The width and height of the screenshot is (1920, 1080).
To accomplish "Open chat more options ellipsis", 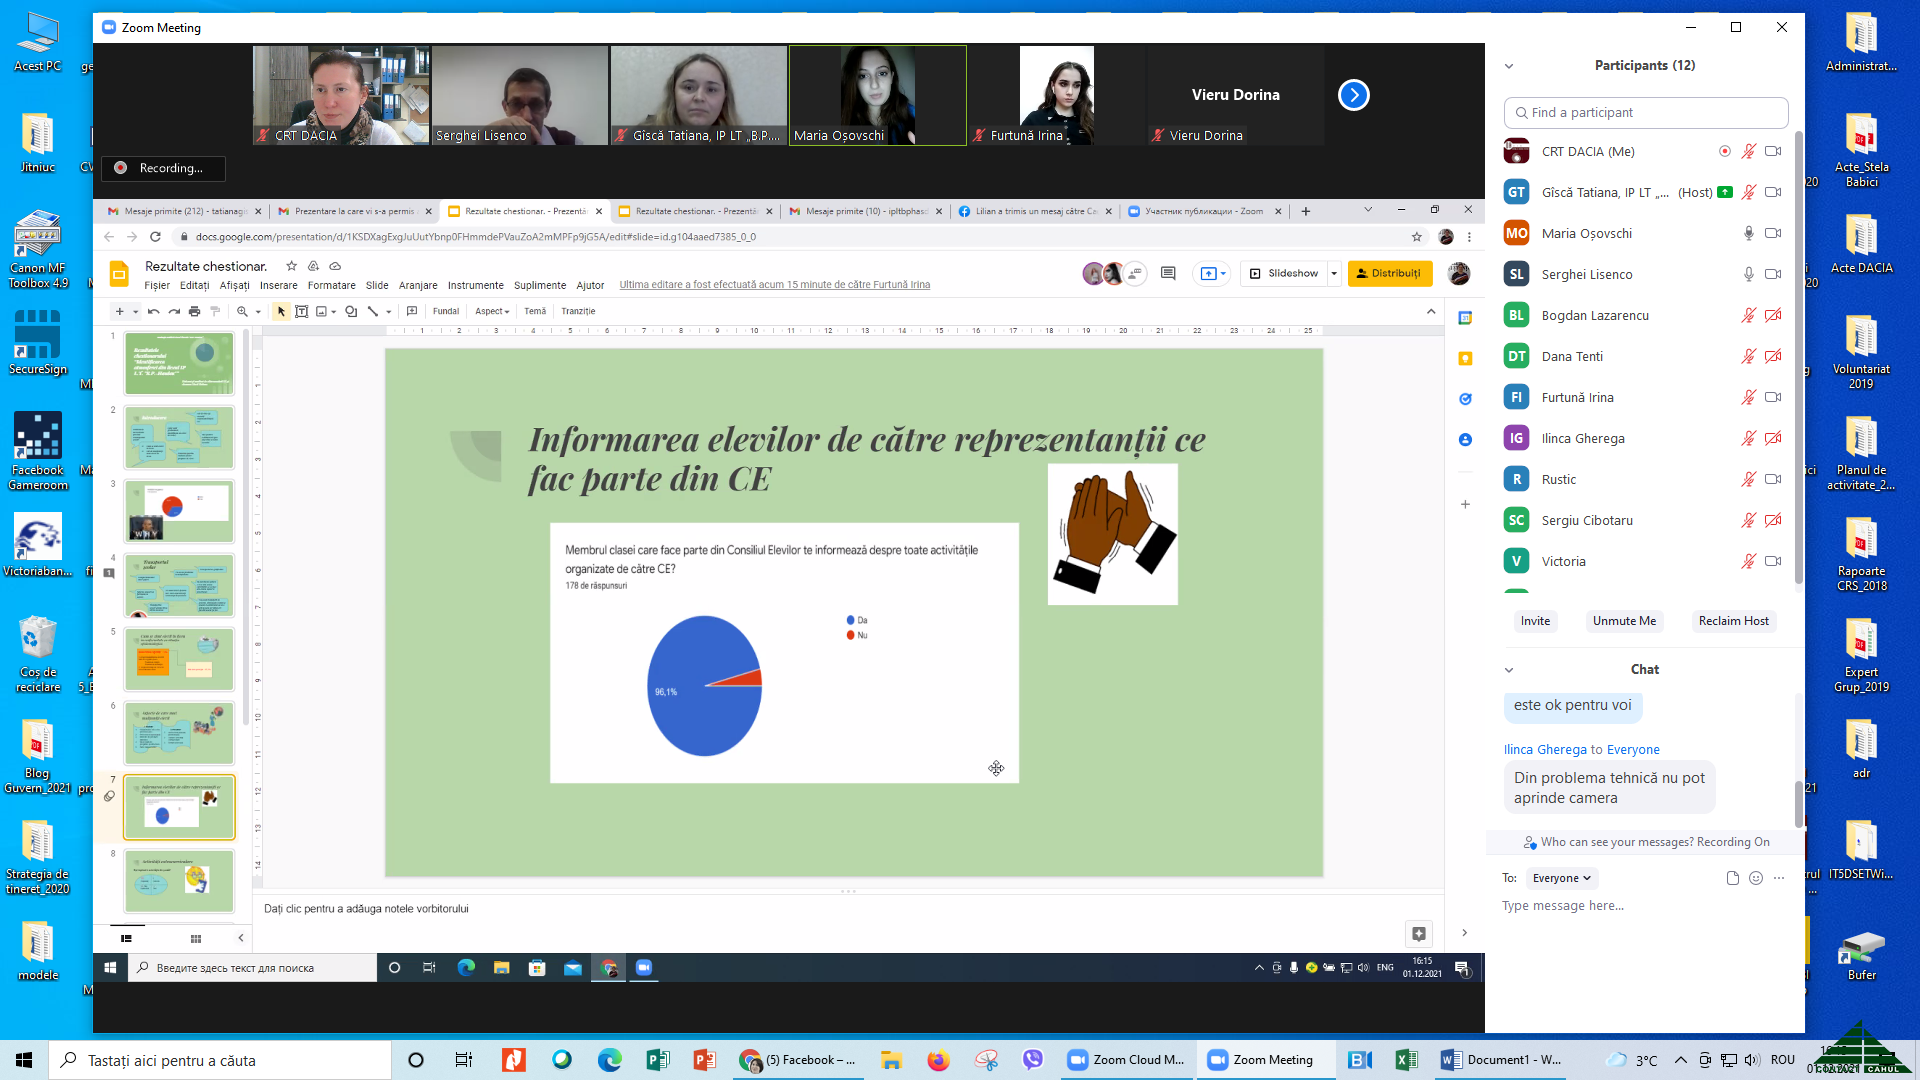I will (x=1779, y=878).
